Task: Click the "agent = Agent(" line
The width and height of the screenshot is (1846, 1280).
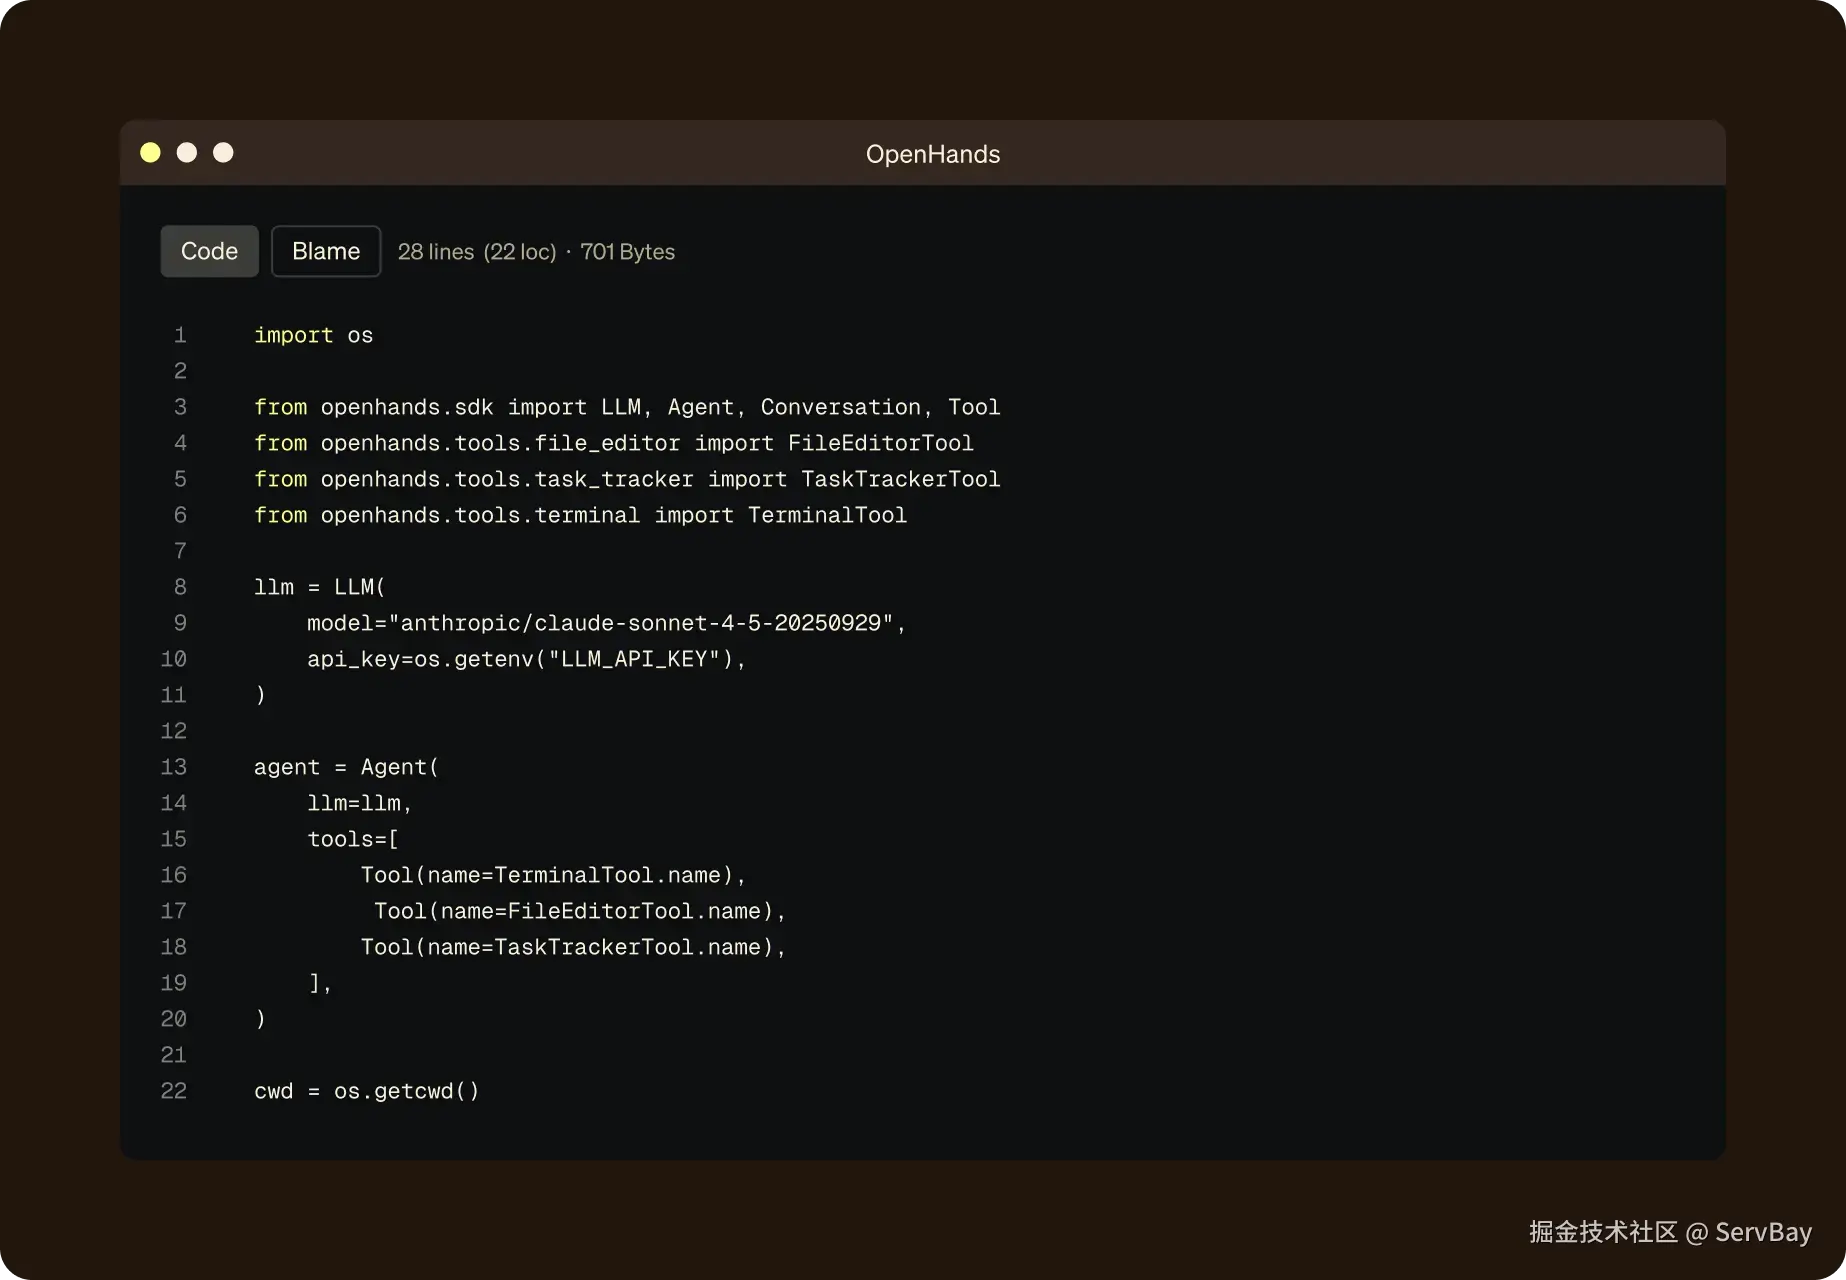Action: [346, 767]
